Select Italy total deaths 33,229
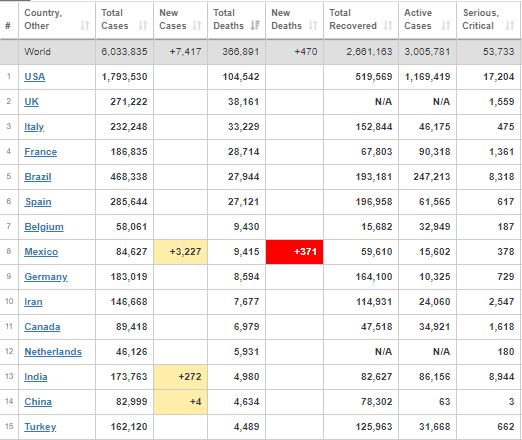This screenshot has height=440, width=522. pos(243,127)
